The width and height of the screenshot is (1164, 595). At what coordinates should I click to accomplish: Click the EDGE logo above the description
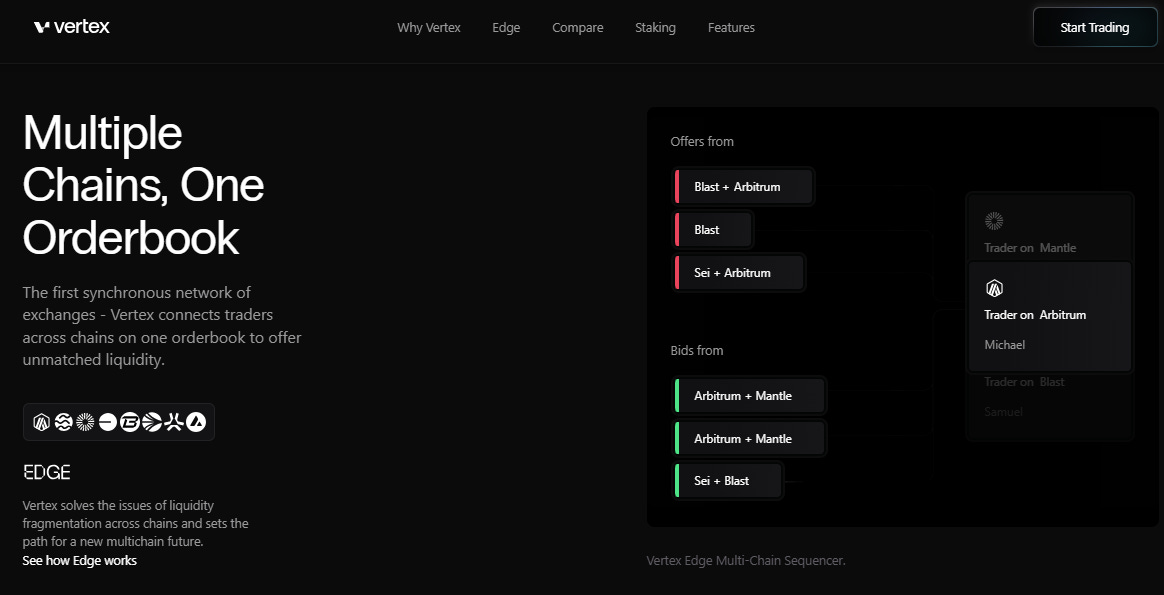pos(47,472)
